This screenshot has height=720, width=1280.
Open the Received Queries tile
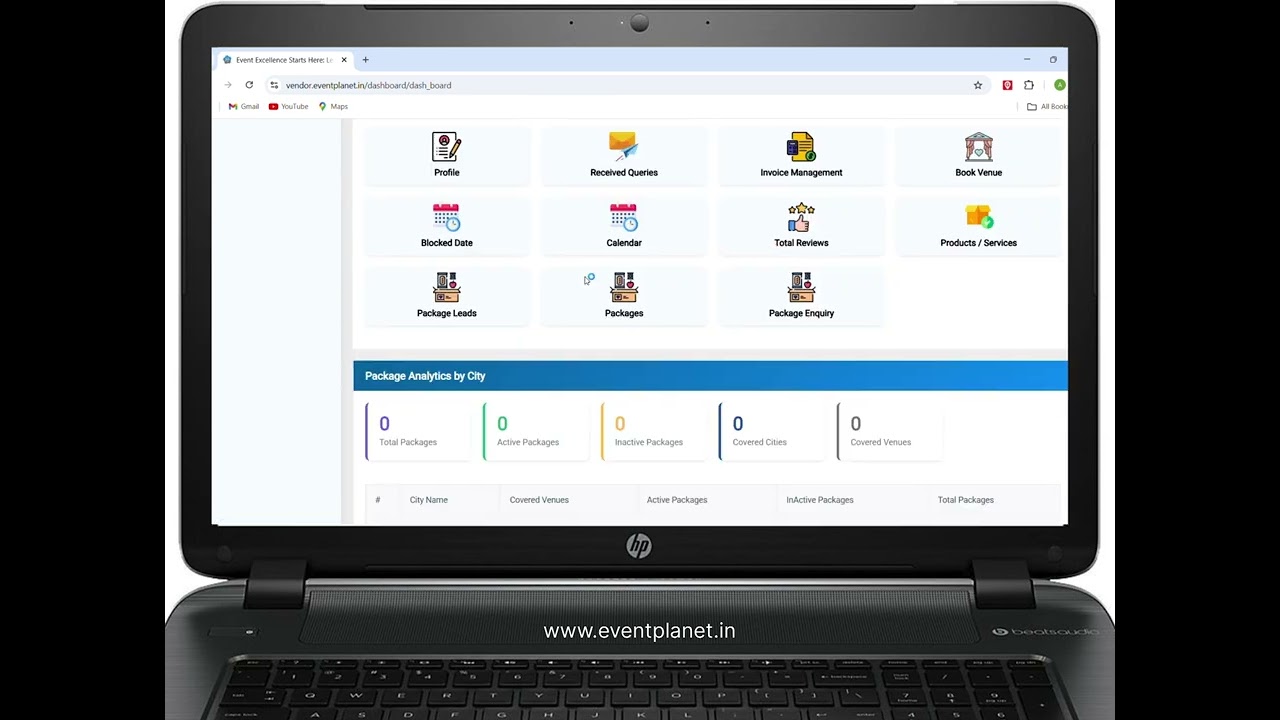pyautogui.click(x=623, y=156)
